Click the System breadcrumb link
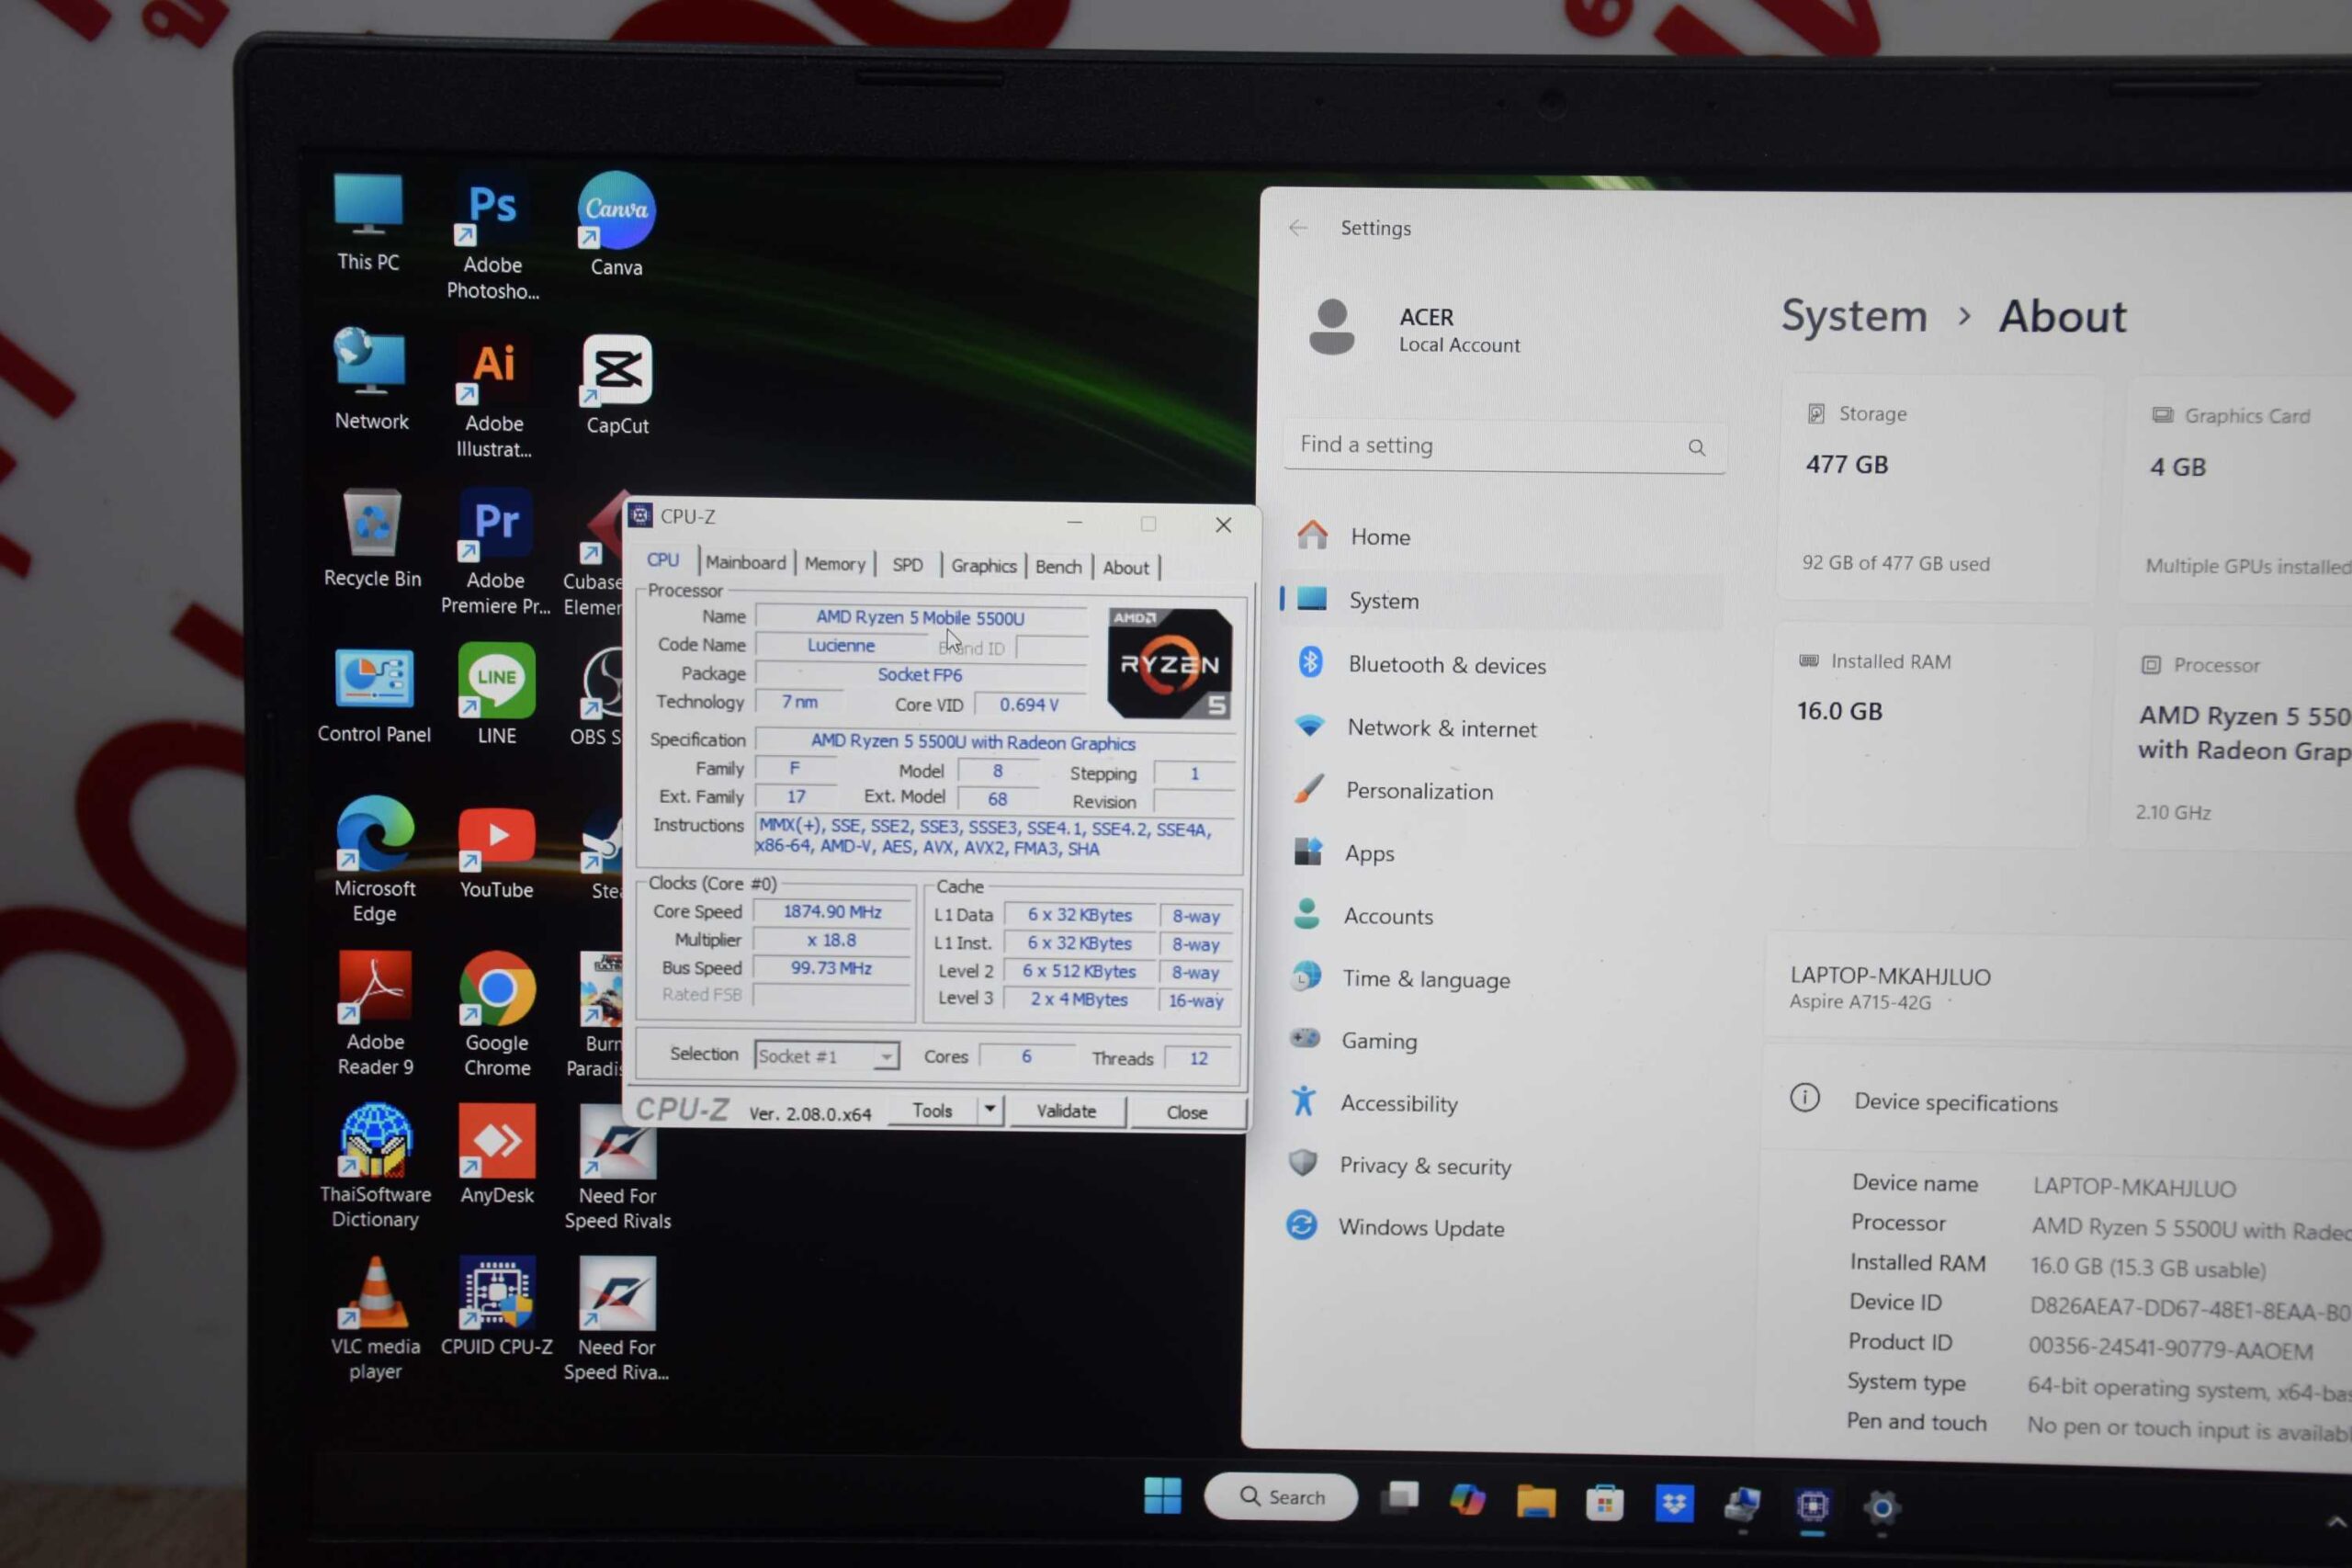 coord(1854,316)
